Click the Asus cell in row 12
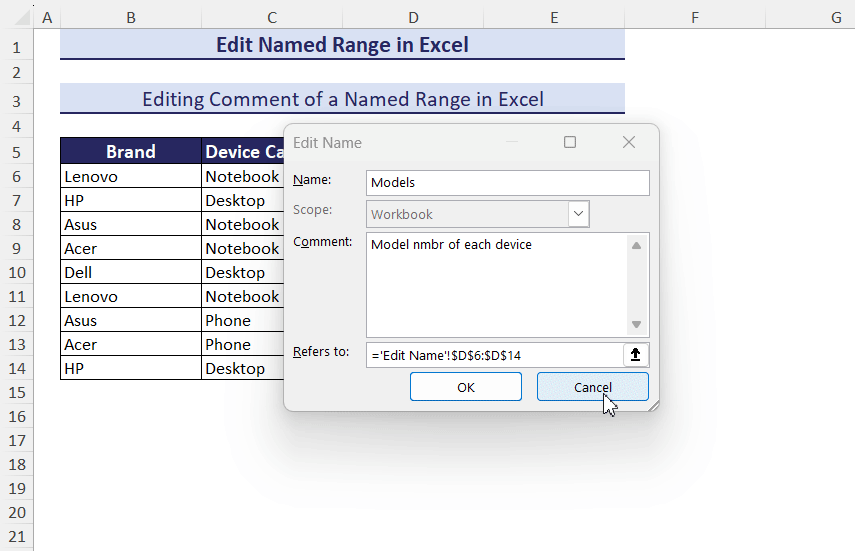 tap(131, 320)
